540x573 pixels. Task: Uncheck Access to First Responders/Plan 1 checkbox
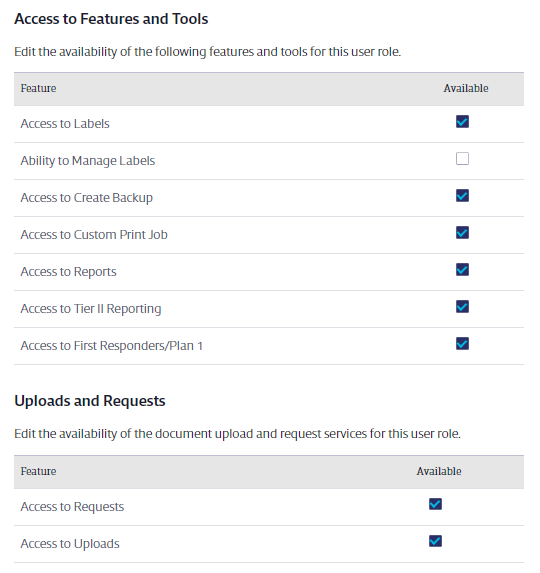(462, 344)
